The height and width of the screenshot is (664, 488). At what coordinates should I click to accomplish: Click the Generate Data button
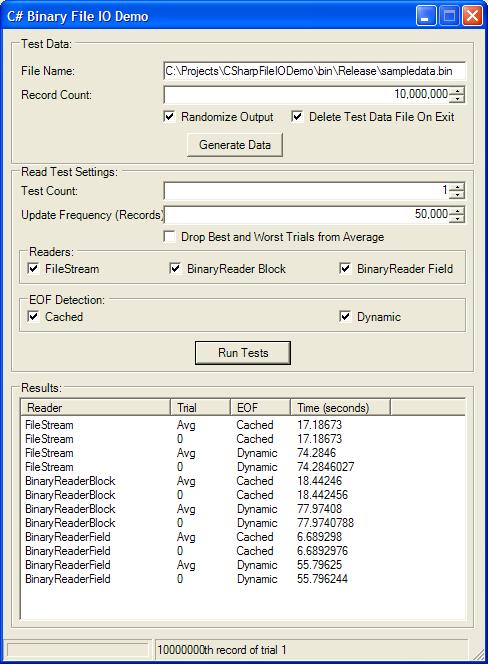coord(235,145)
